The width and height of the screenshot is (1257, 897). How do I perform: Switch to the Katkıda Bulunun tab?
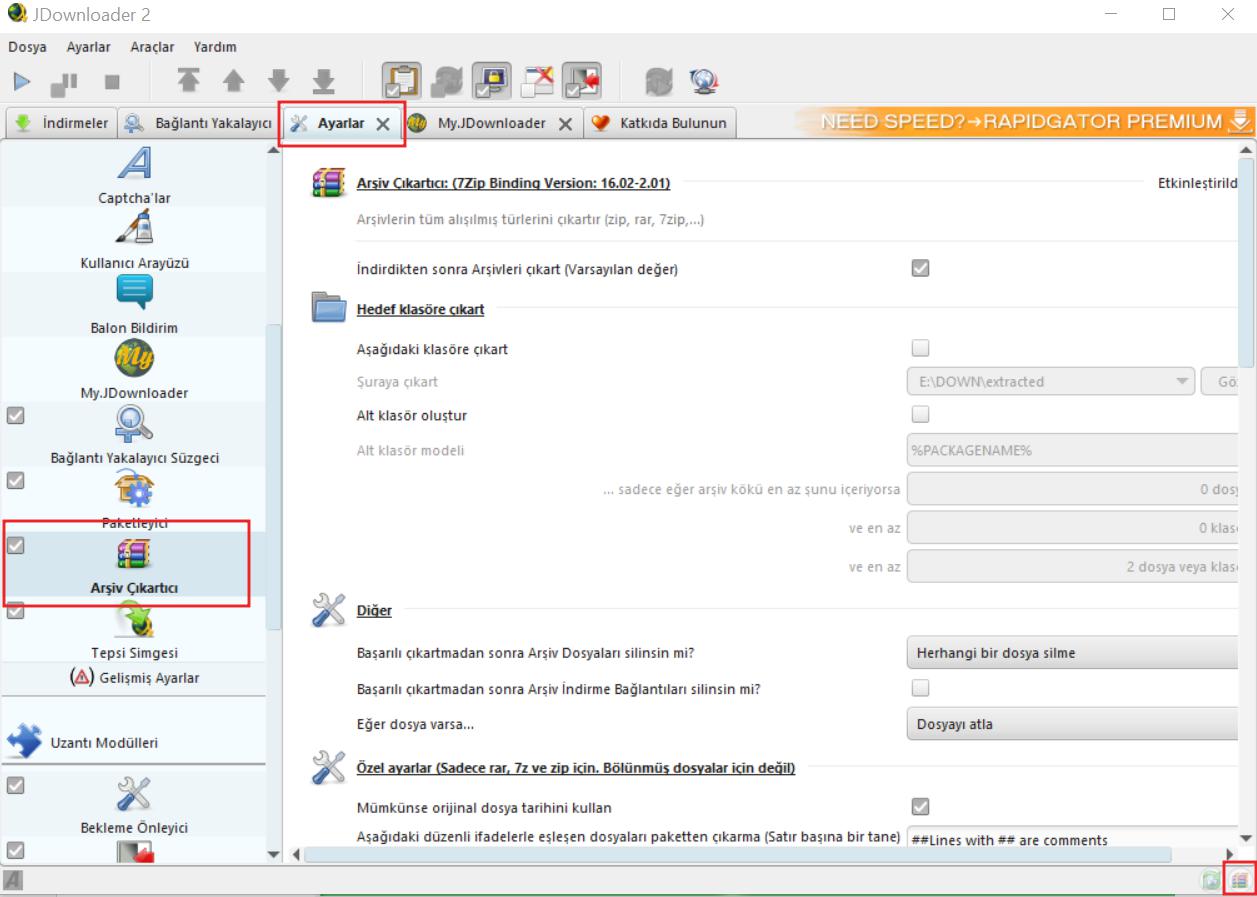[660, 123]
